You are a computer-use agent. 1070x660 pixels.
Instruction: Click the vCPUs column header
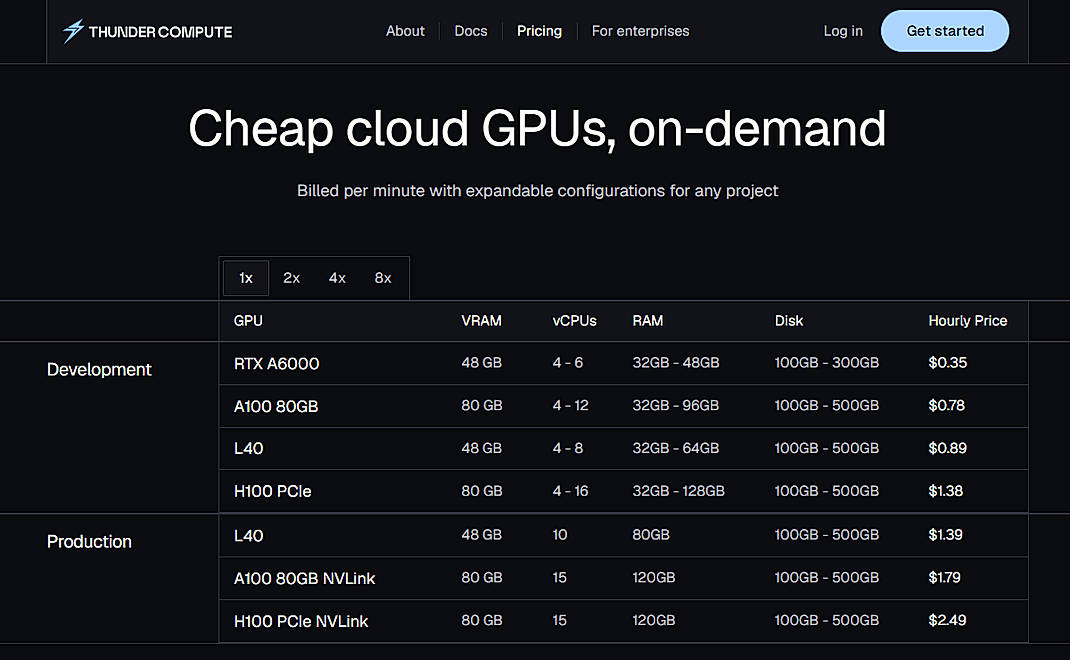575,321
